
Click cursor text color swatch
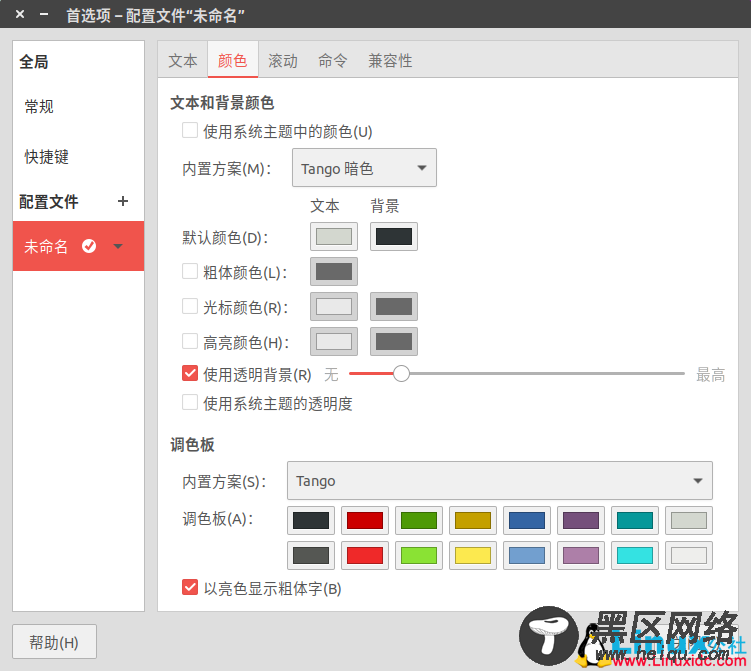tap(334, 307)
